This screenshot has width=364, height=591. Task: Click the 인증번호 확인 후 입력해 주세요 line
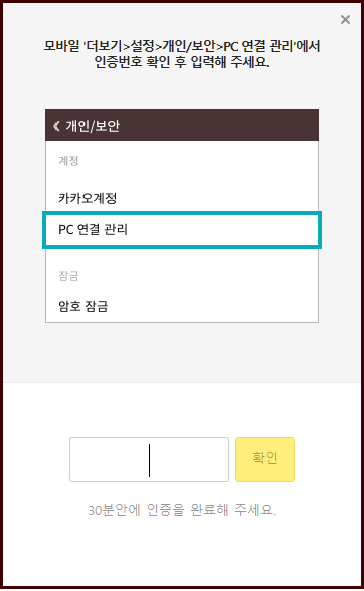click(182, 62)
